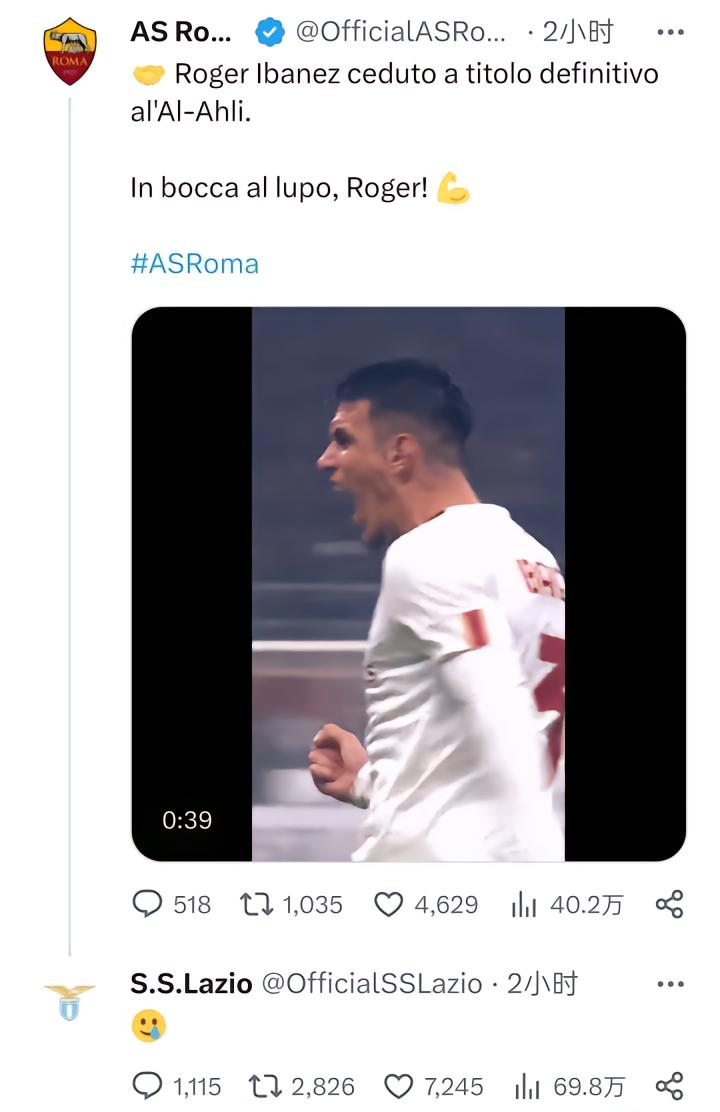
Task: Retweet the S.S. Lazio reply
Action: [264, 1086]
